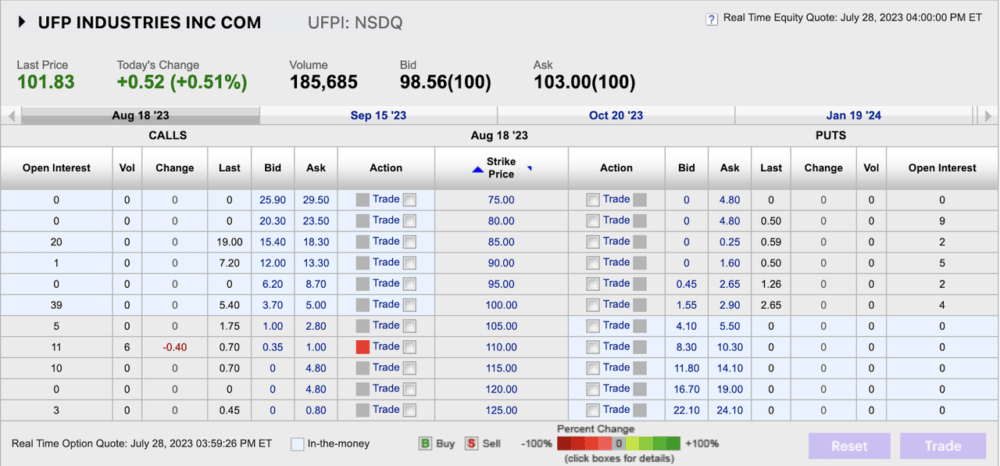This screenshot has width=1000, height=466.
Task: Click the call percent-change box at strike 75.00
Action: tap(362, 200)
